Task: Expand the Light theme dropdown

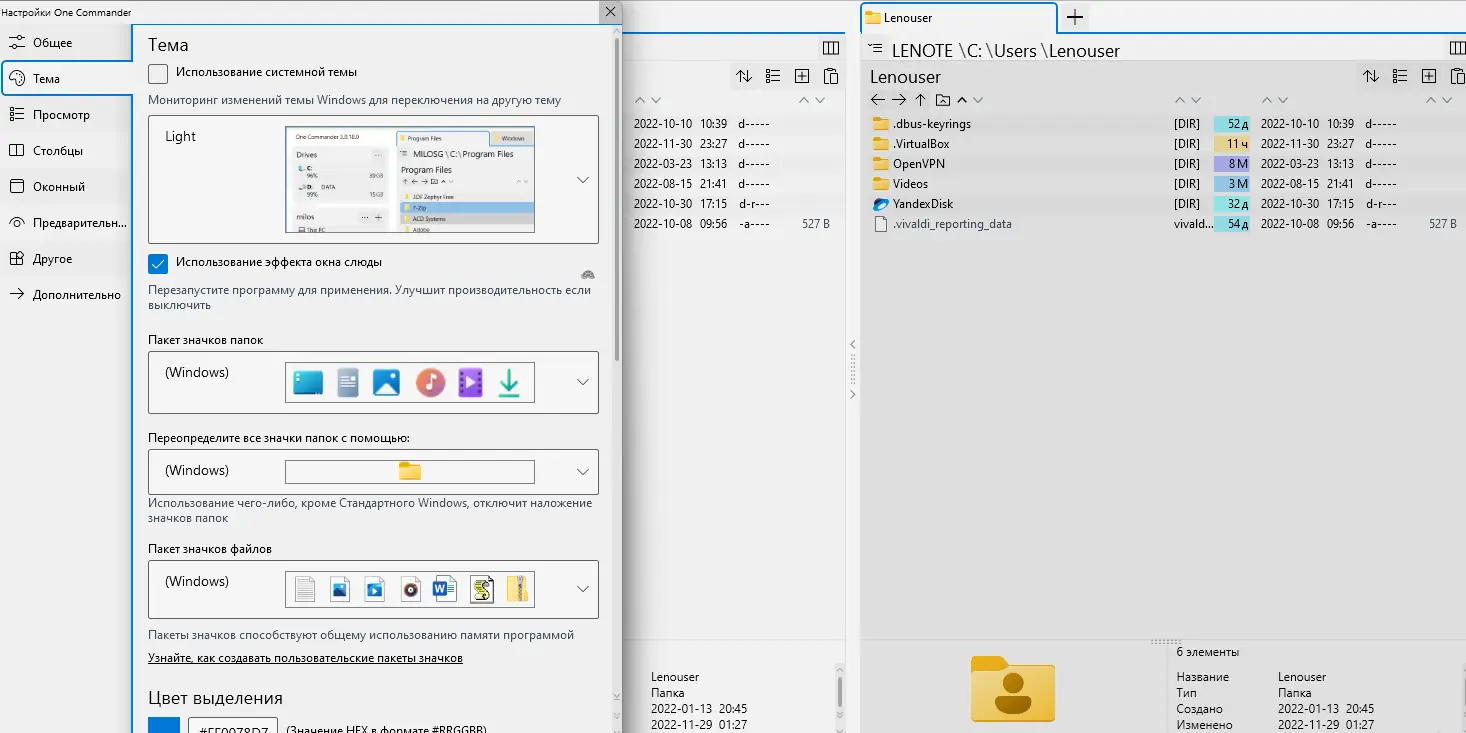Action: [x=373, y=180]
